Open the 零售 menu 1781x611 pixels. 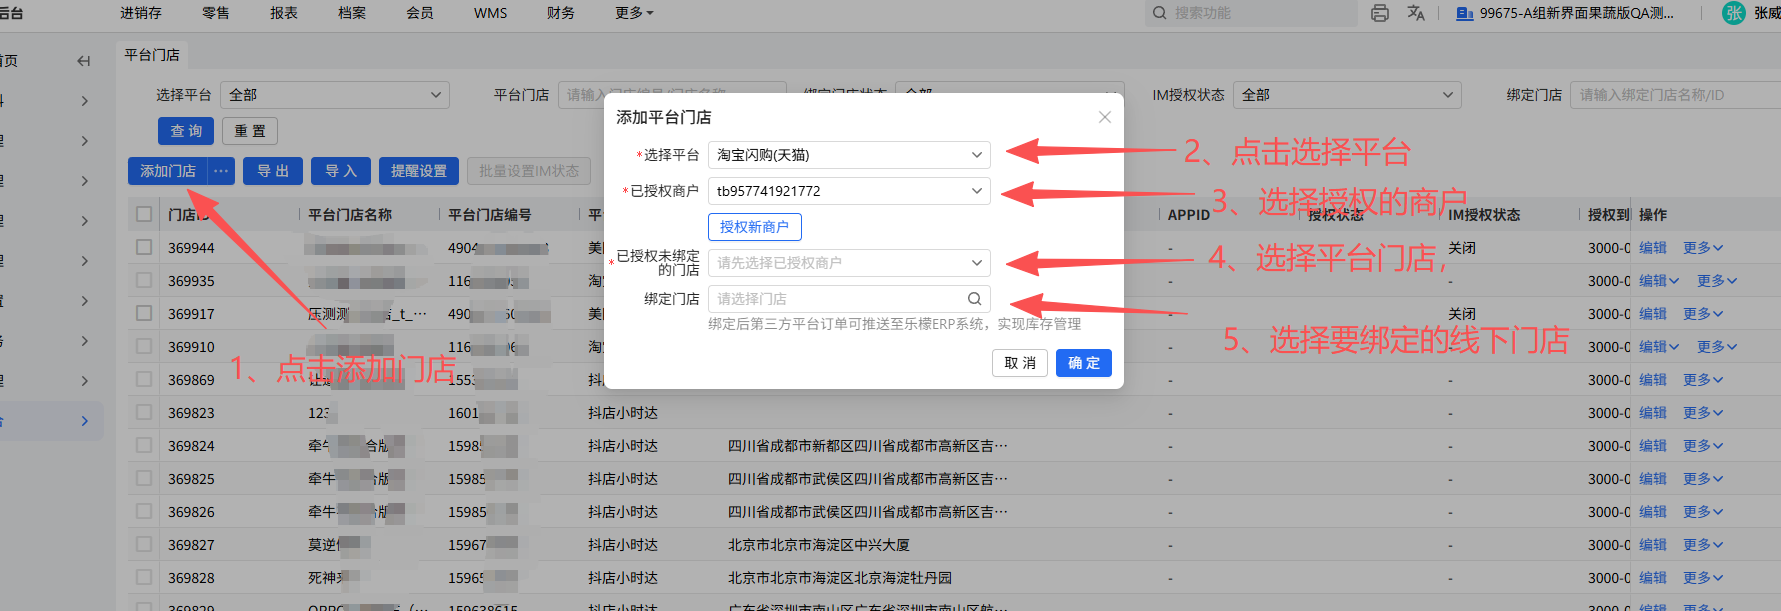pyautogui.click(x=216, y=13)
